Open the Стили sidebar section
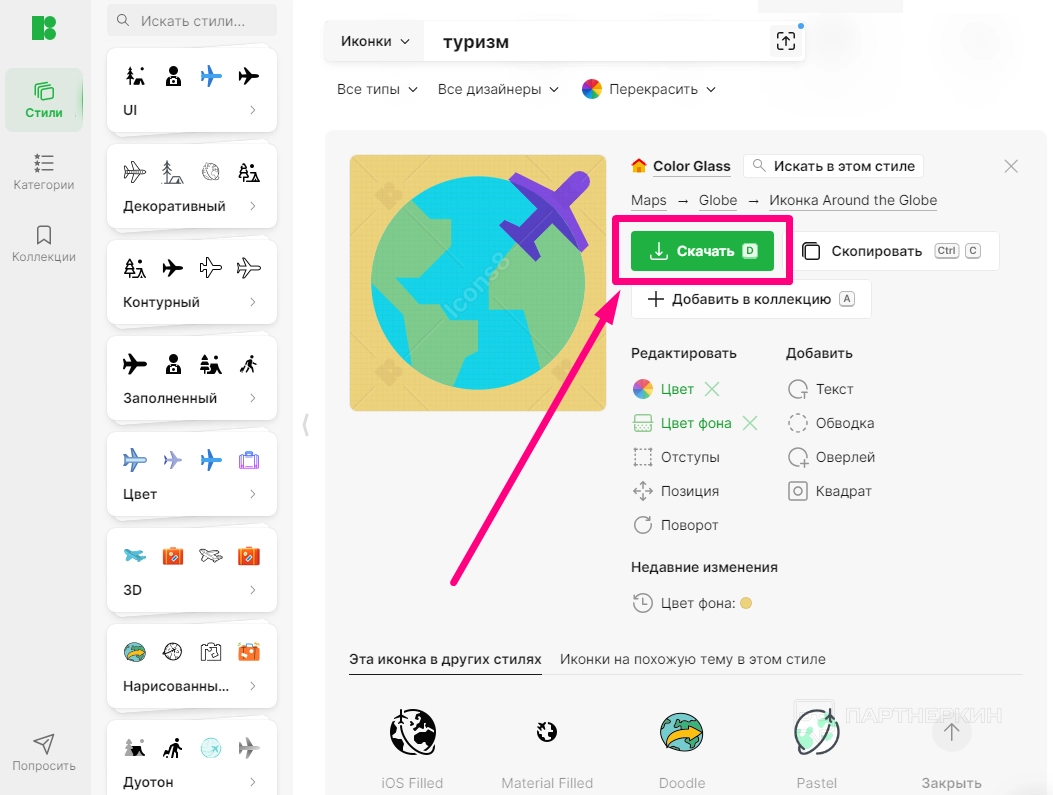This screenshot has width=1053, height=795. pos(44,99)
